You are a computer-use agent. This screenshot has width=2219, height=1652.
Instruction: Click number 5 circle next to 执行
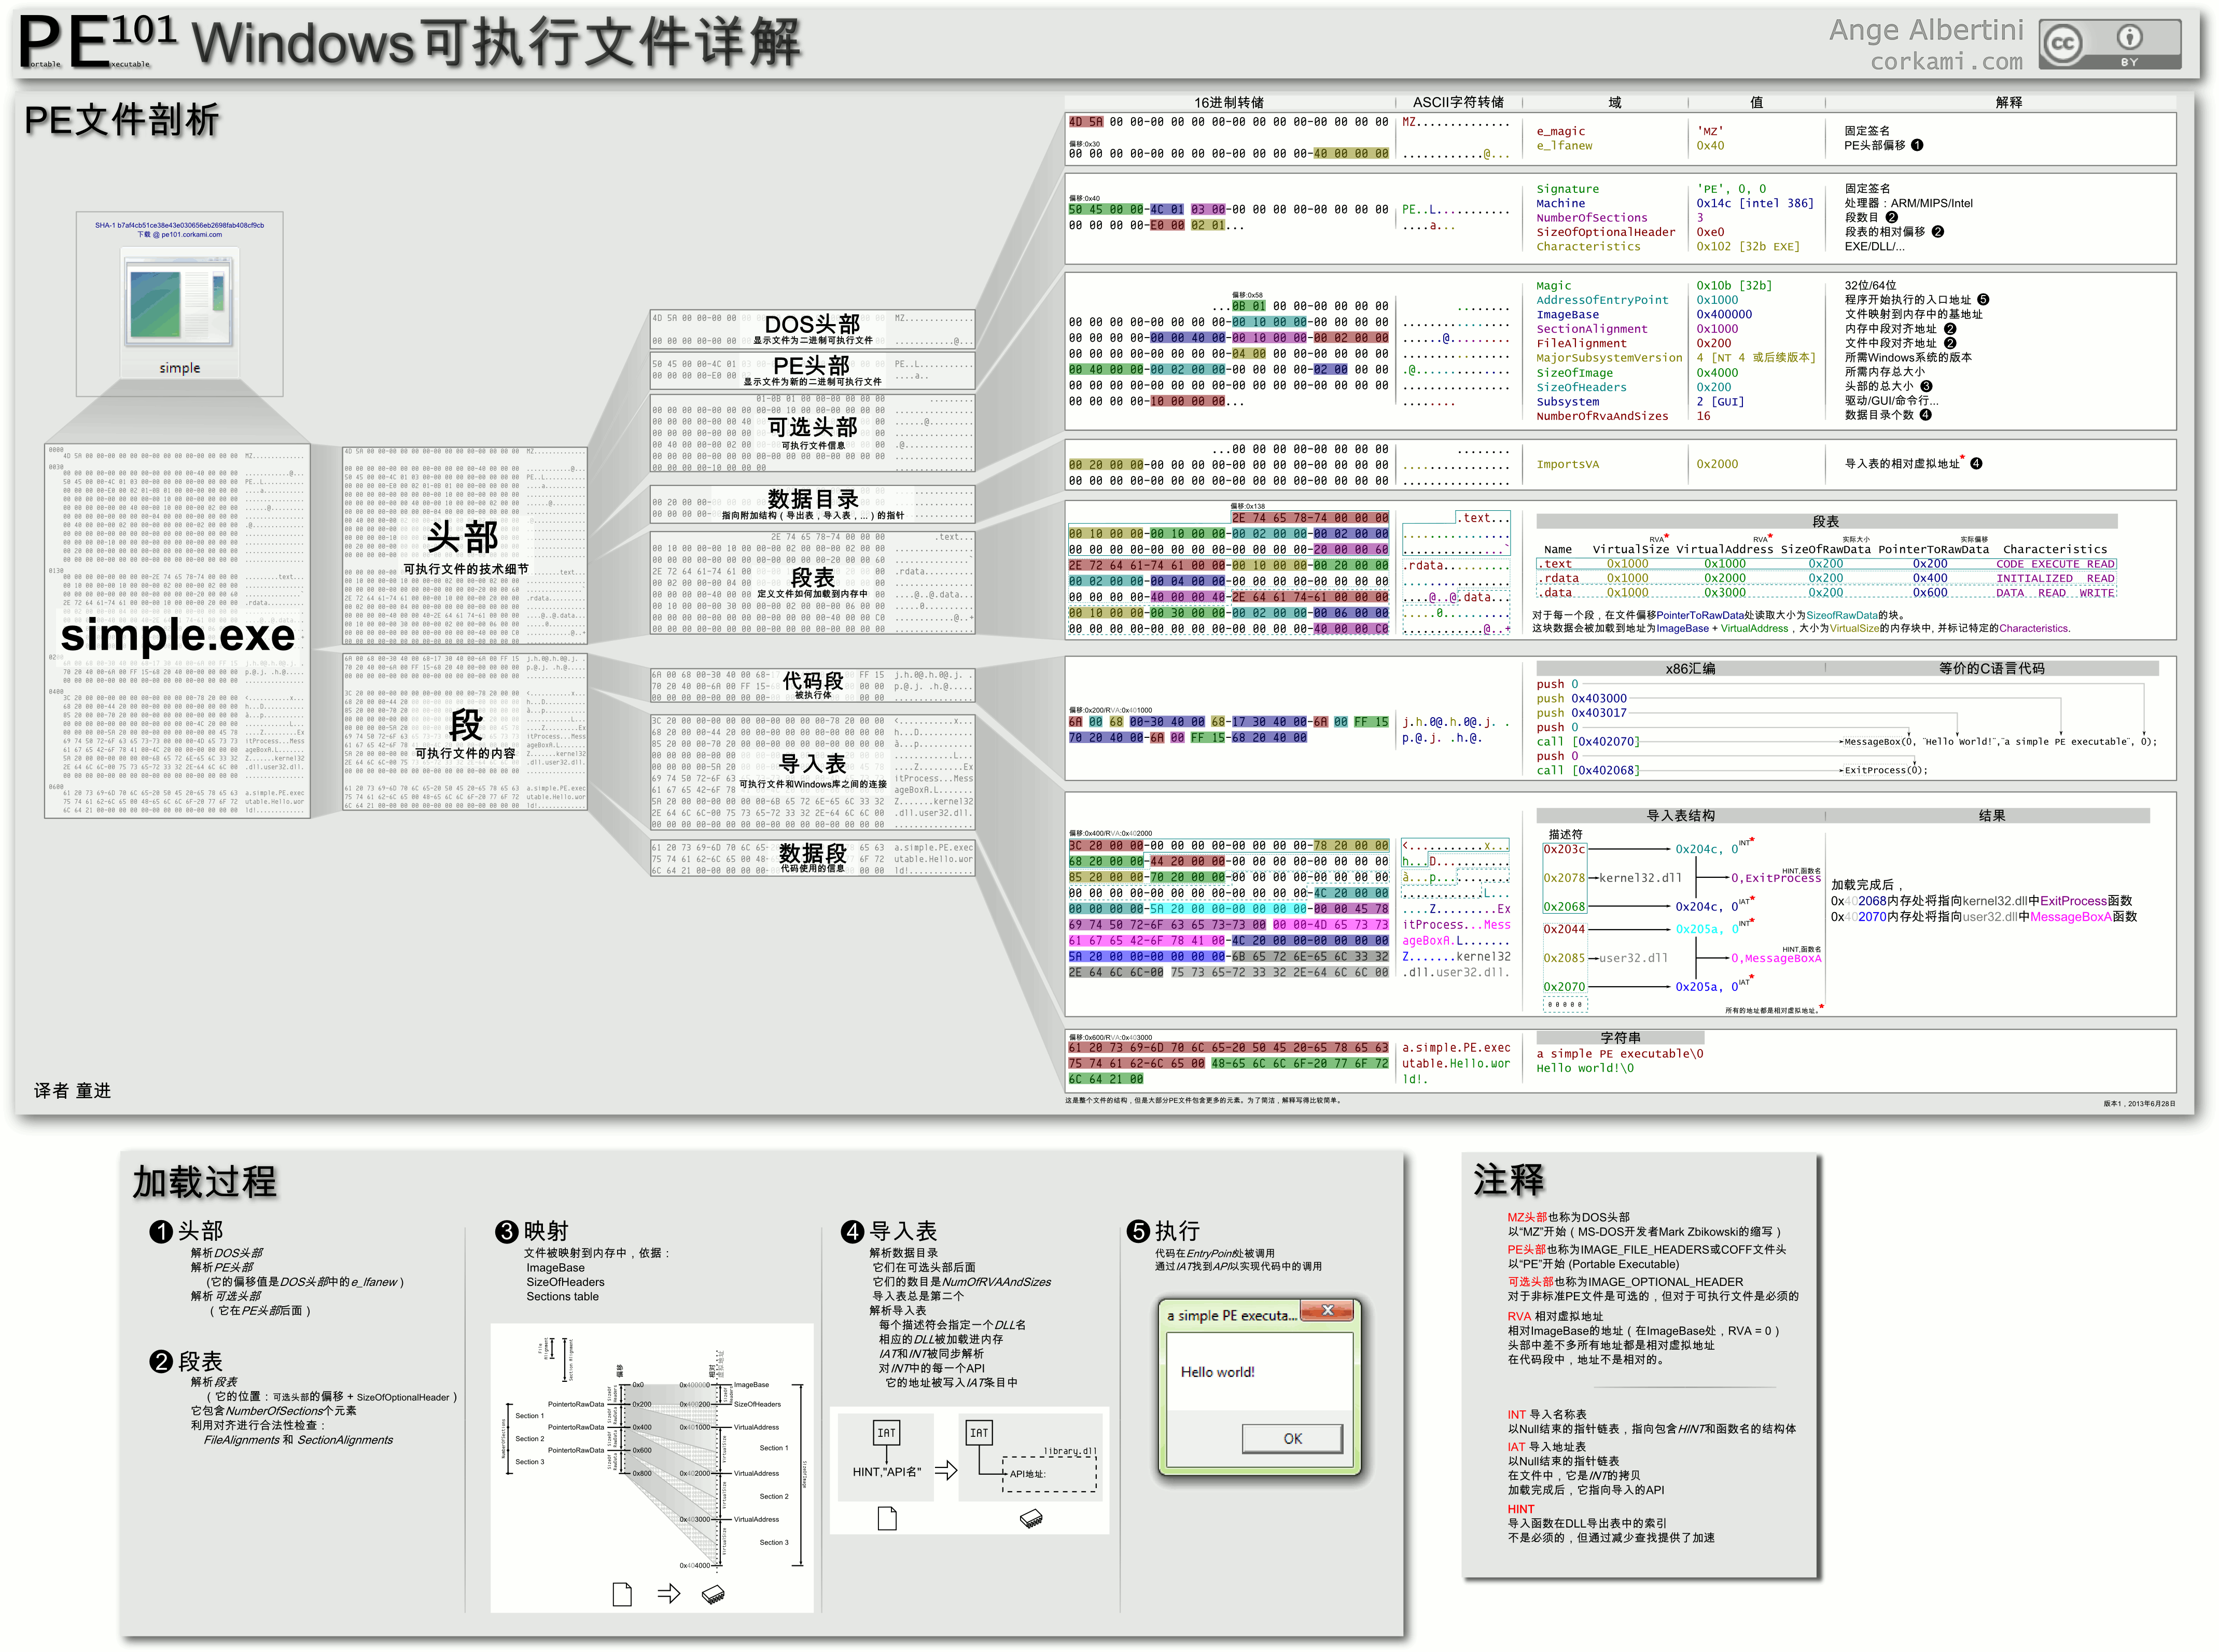point(1138,1232)
